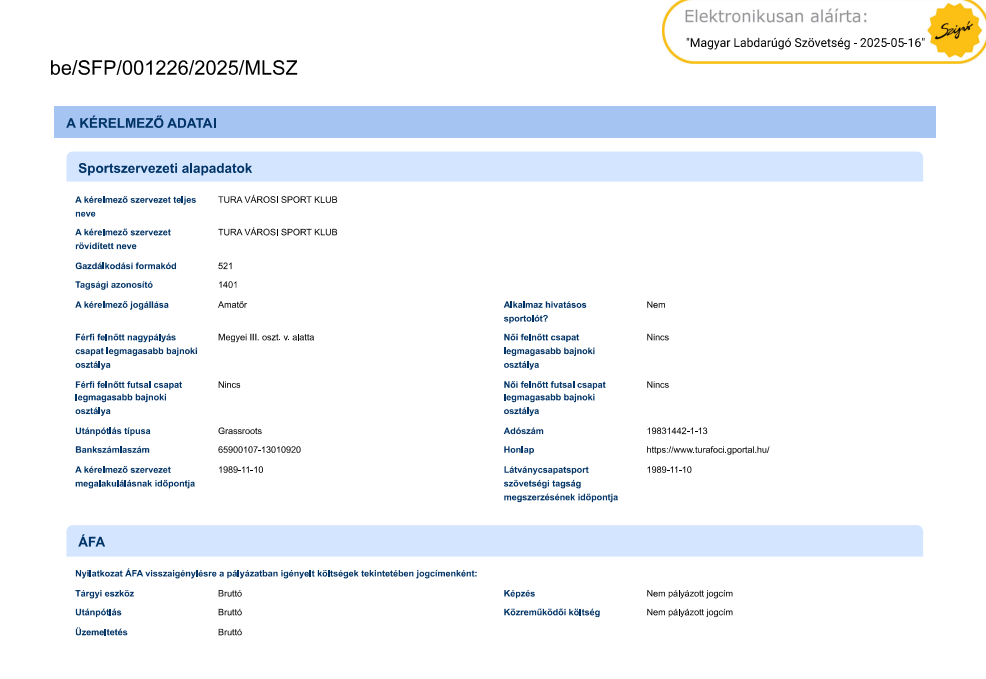Click the 'Honlap' label
The height and width of the screenshot is (679, 986).
pos(519,450)
